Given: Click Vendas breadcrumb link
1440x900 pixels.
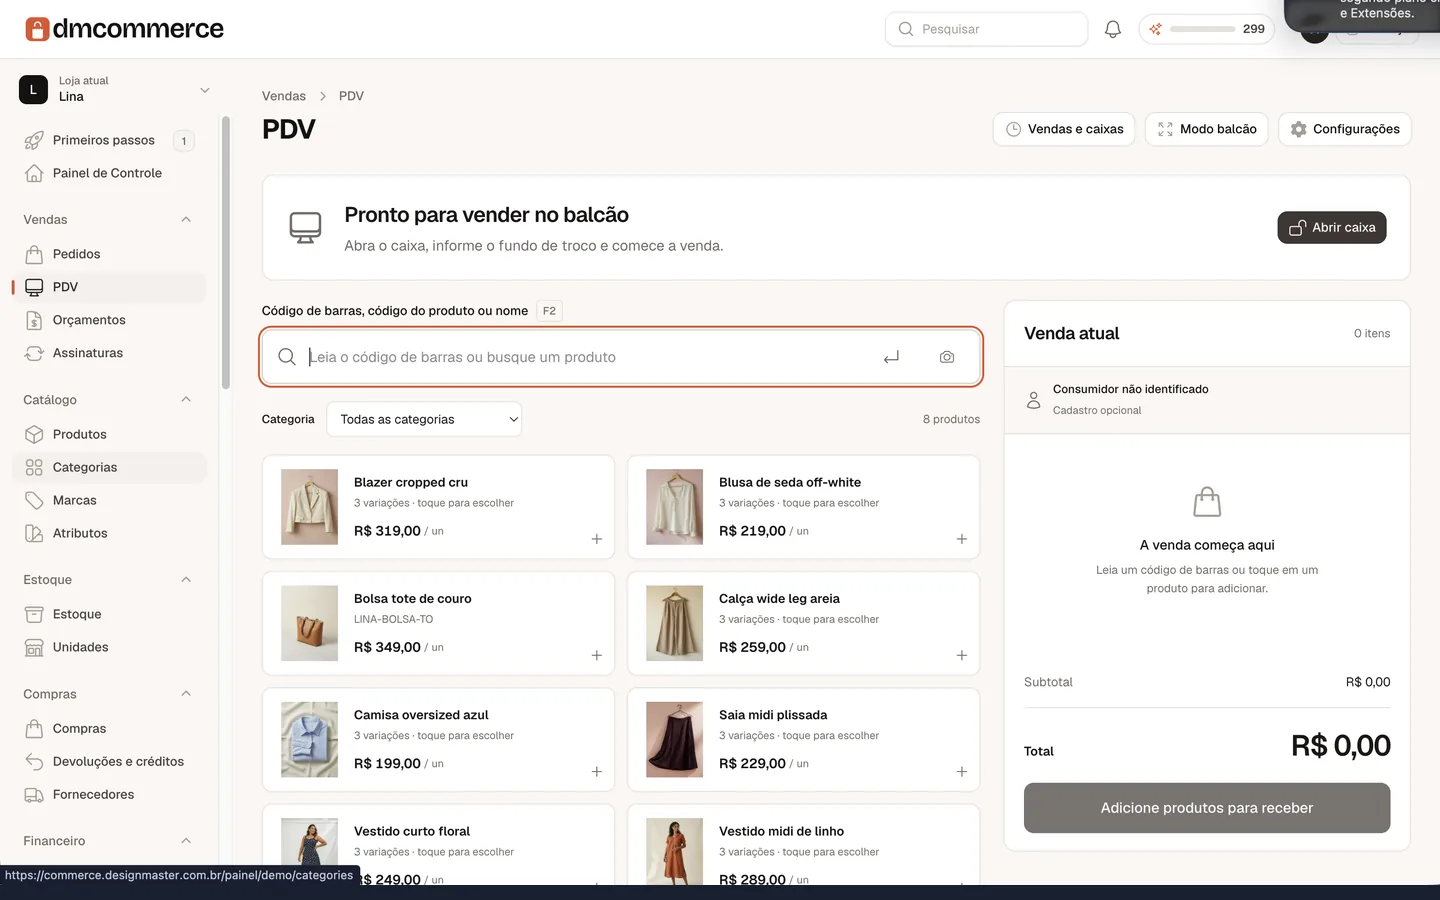Looking at the screenshot, I should [x=284, y=96].
